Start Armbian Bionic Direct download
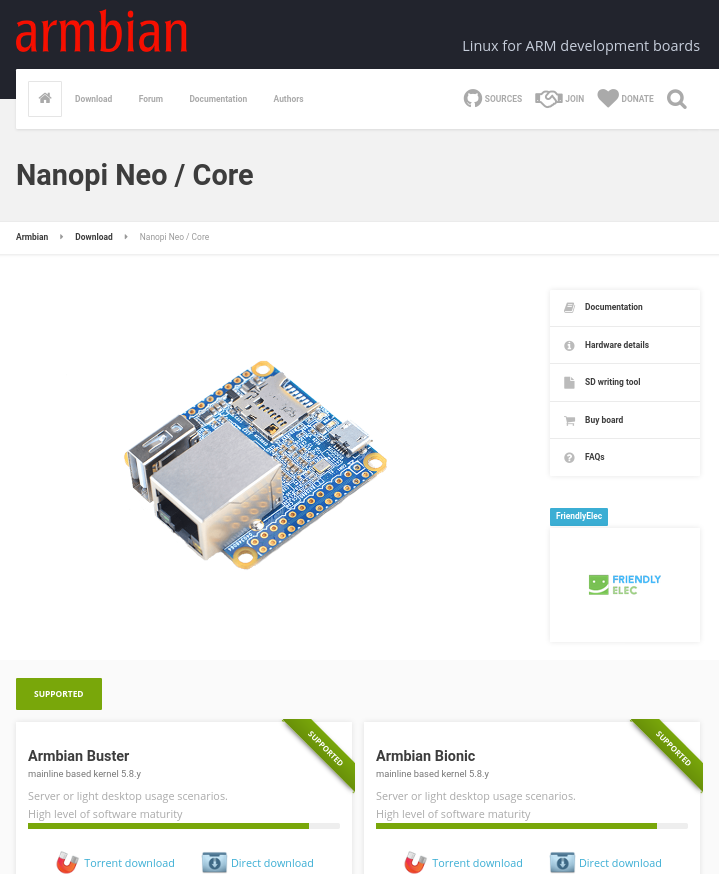Screen dimensions: 719x874 coord(620,863)
